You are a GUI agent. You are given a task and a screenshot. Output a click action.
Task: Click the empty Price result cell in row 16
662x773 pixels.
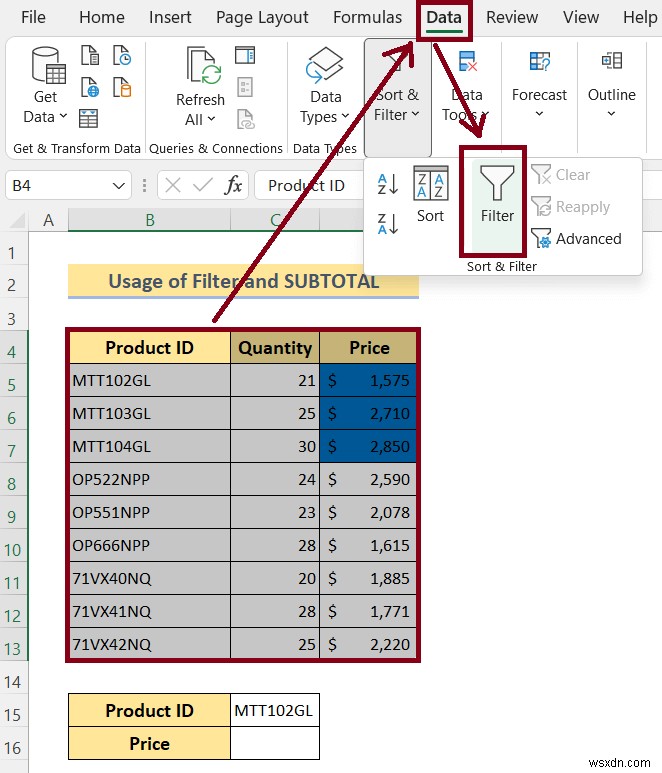tap(275, 743)
